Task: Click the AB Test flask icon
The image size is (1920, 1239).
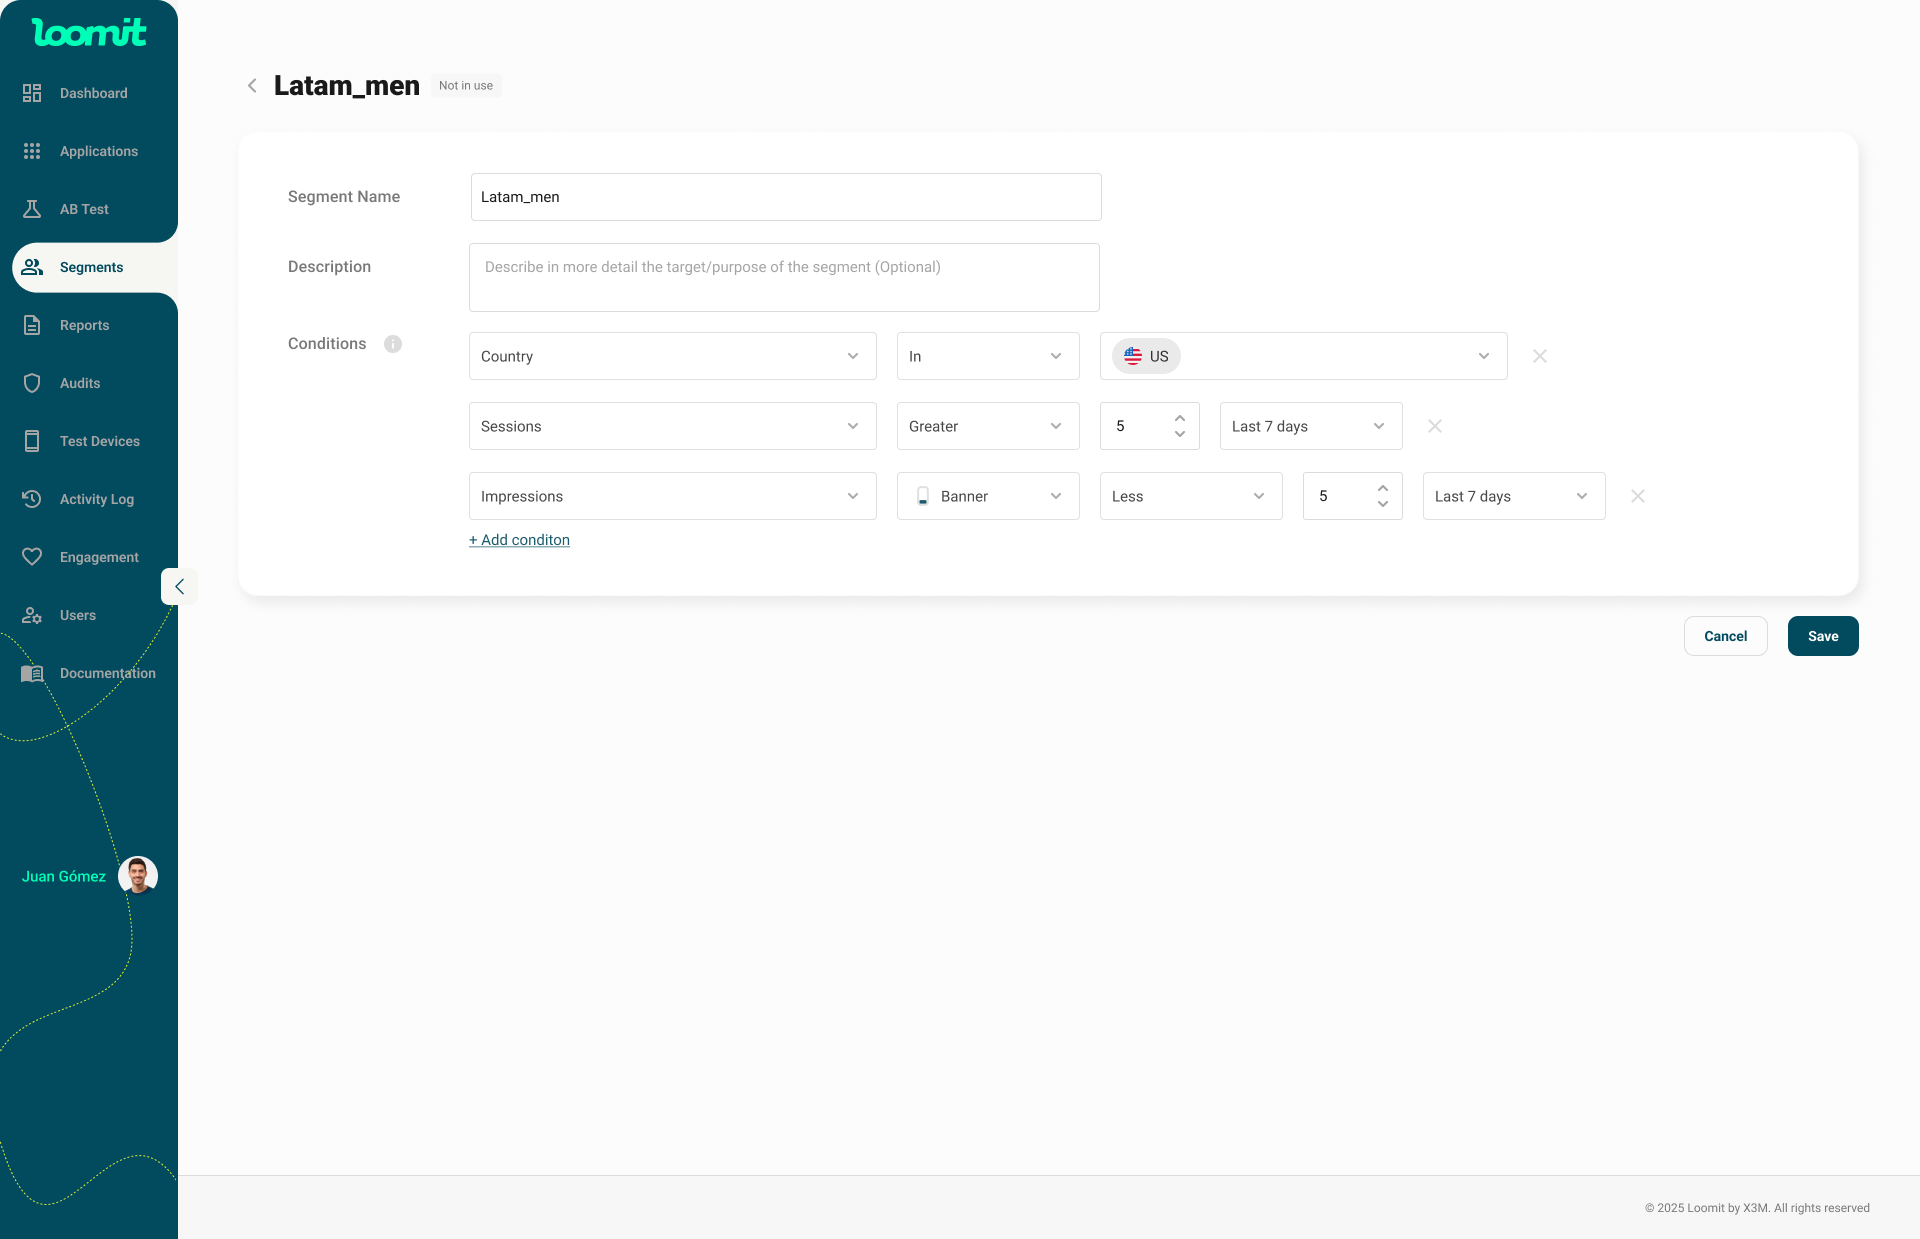Action: tap(32, 209)
